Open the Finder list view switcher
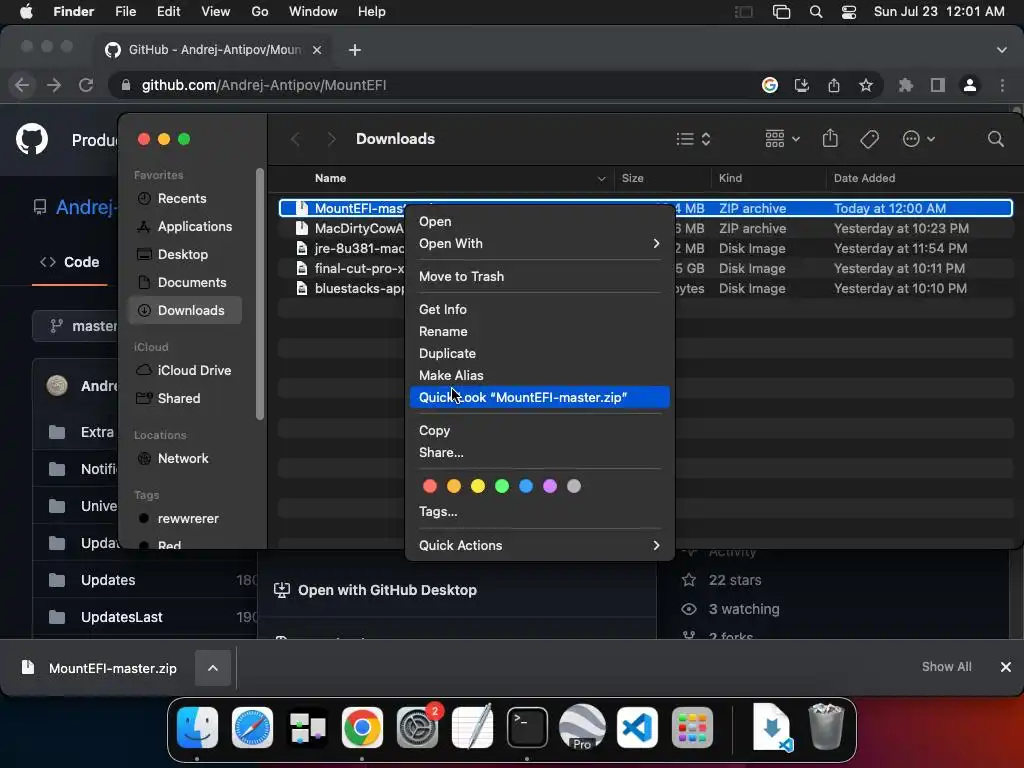The width and height of the screenshot is (1024, 768). point(693,138)
